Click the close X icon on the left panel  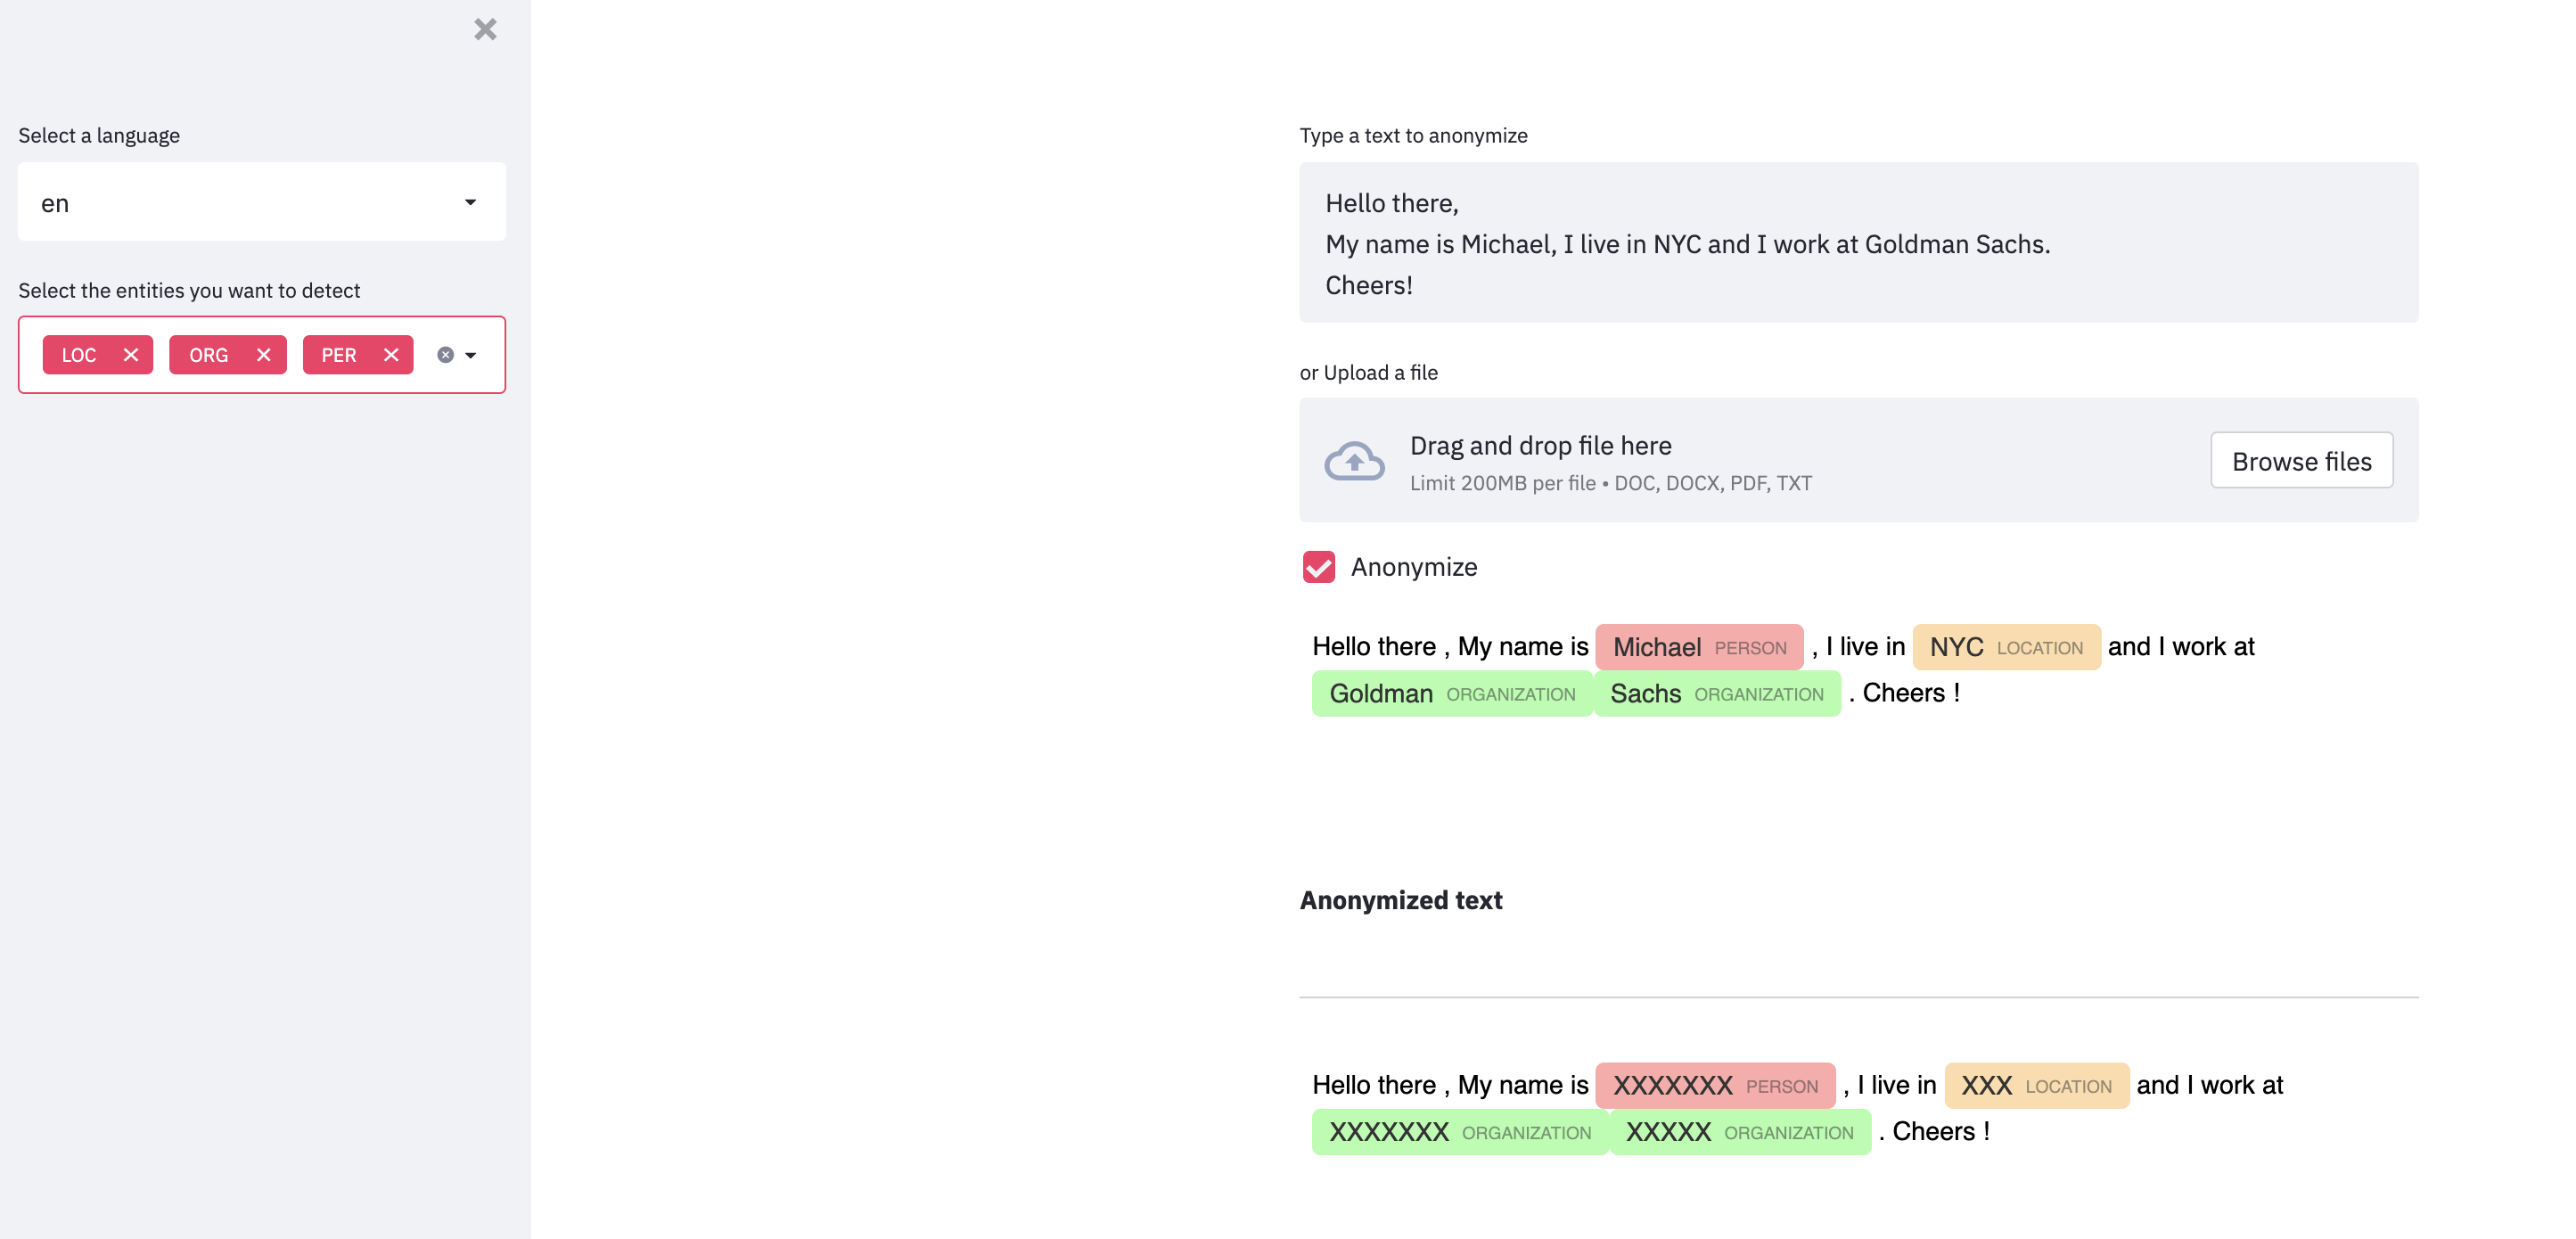(487, 29)
